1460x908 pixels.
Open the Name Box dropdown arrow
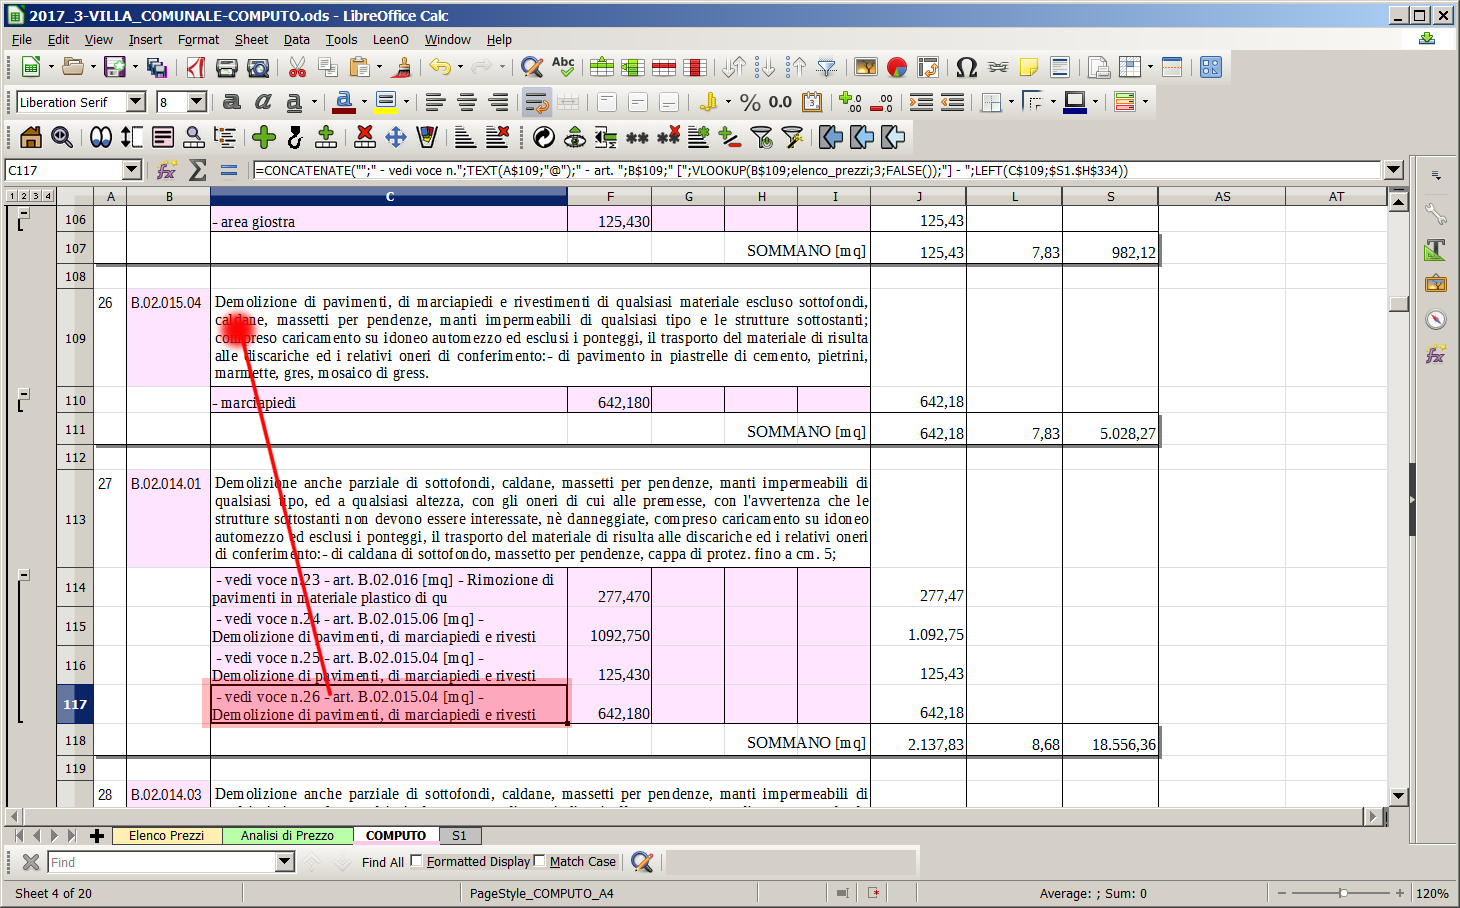tap(131, 170)
